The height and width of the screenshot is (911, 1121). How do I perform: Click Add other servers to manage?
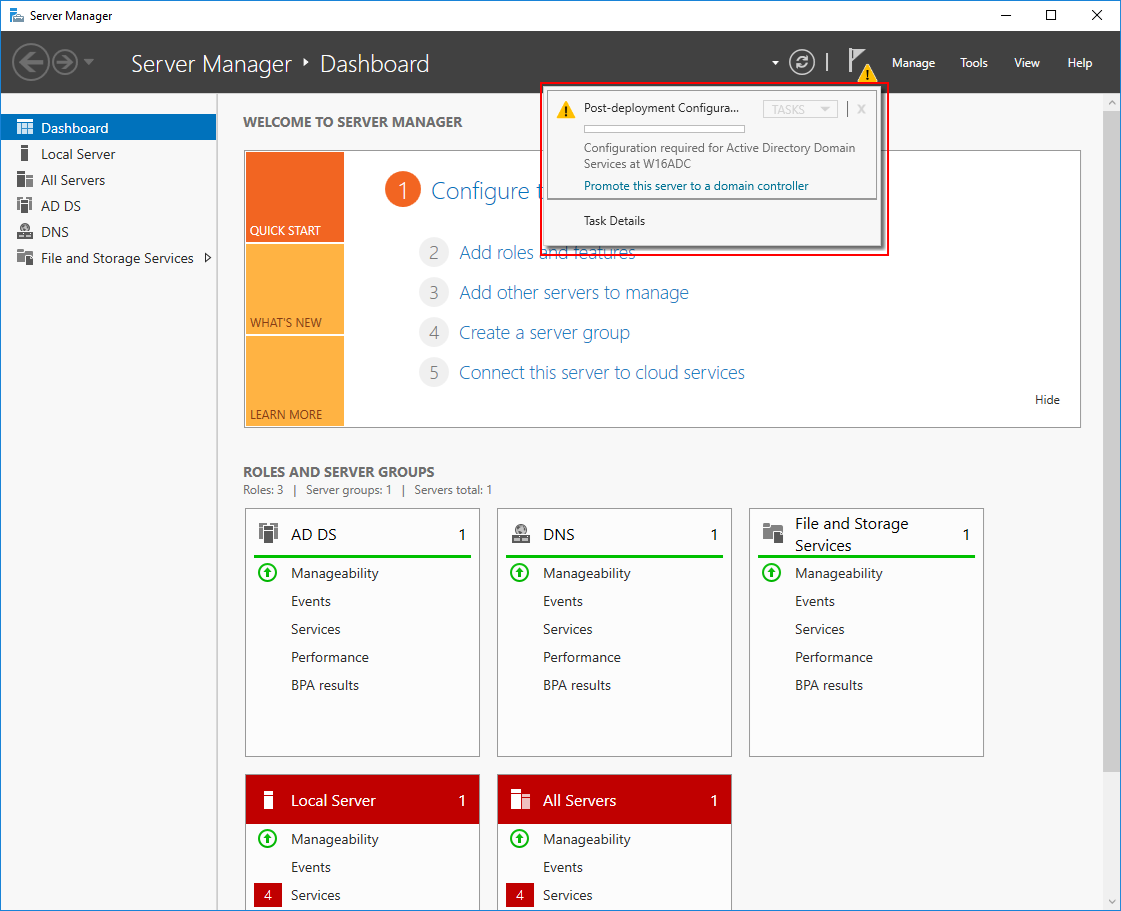pos(573,292)
